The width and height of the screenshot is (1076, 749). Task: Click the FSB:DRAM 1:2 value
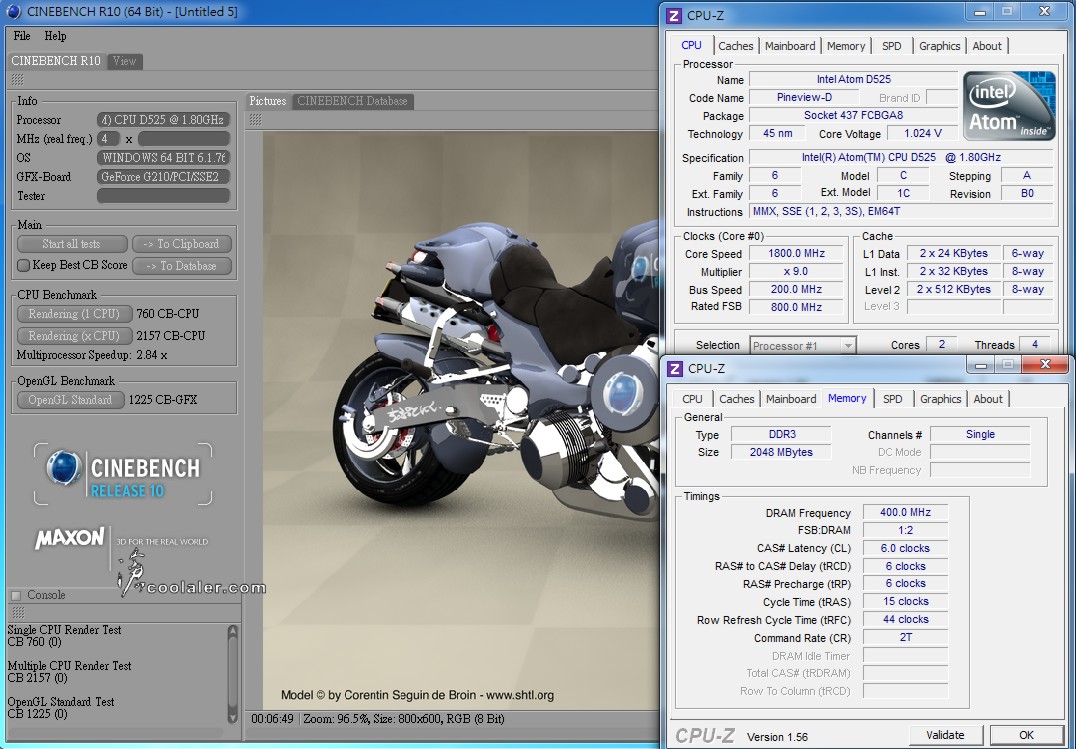click(x=905, y=530)
